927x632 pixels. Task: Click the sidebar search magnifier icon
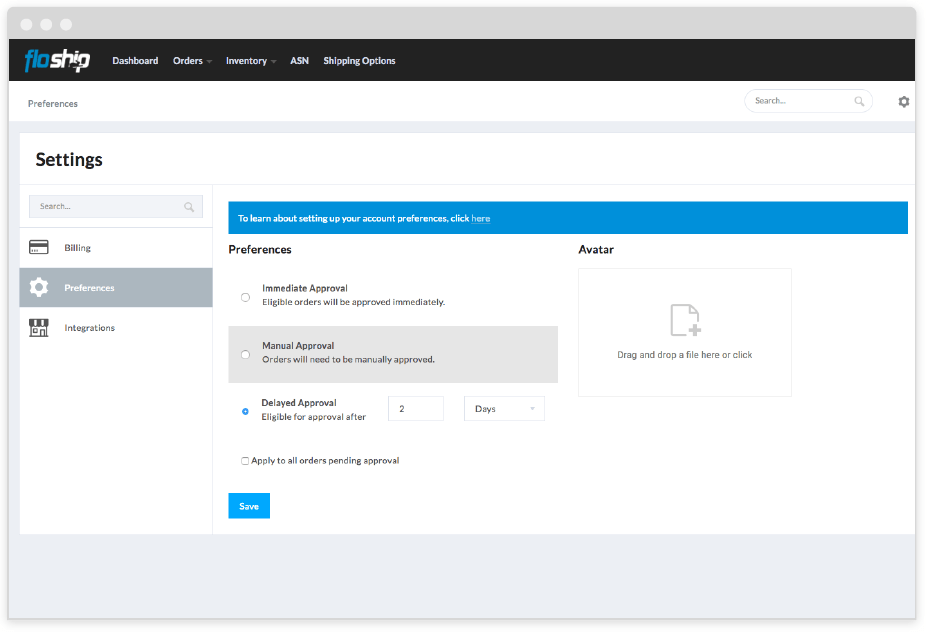tap(189, 207)
